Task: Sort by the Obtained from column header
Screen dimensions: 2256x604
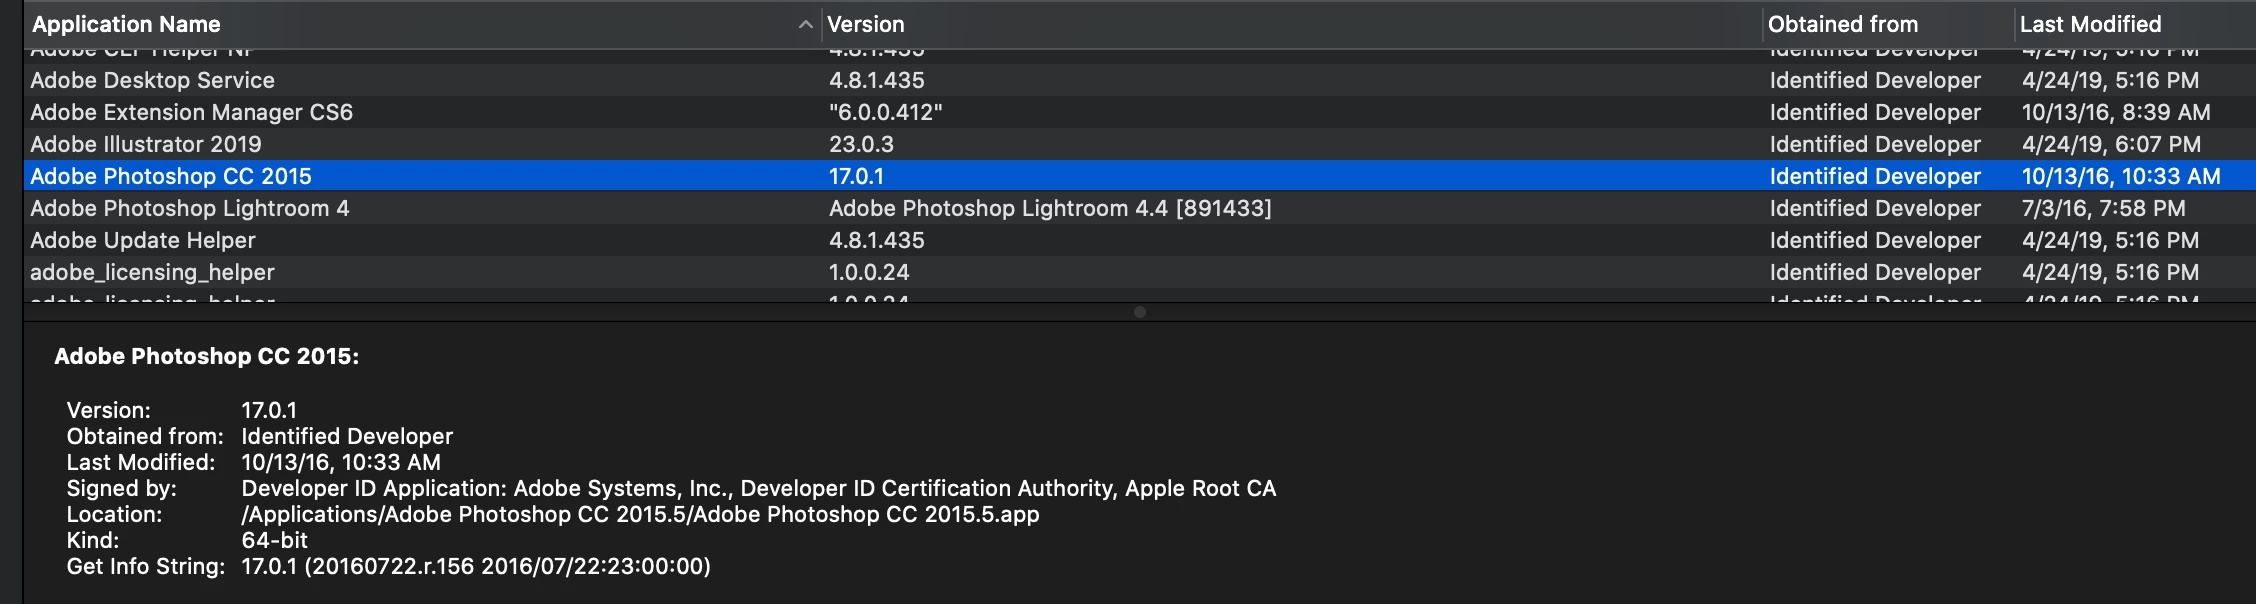Action: tap(1887, 24)
